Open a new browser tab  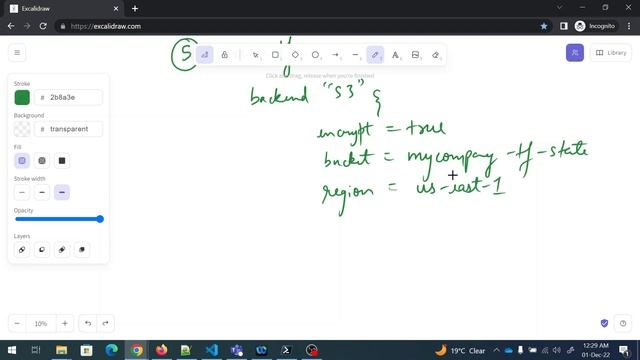coord(135,9)
